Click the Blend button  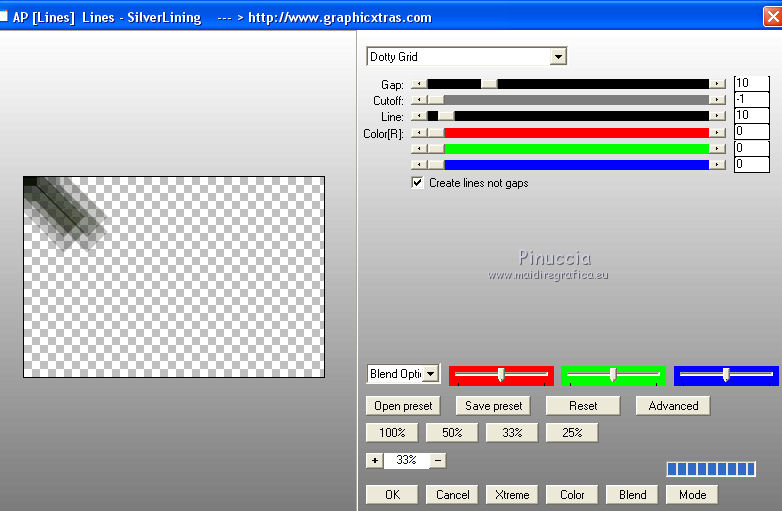[x=632, y=495]
